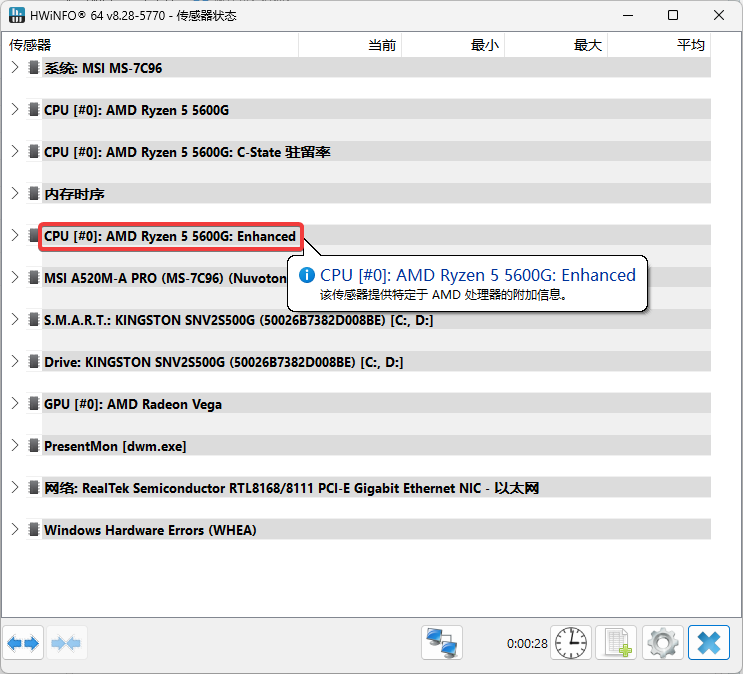The height and width of the screenshot is (674, 743).
Task: Click the tooltip text 该传感器提供特定于 AMD 处理器的附加信息
Action: click(x=444, y=295)
